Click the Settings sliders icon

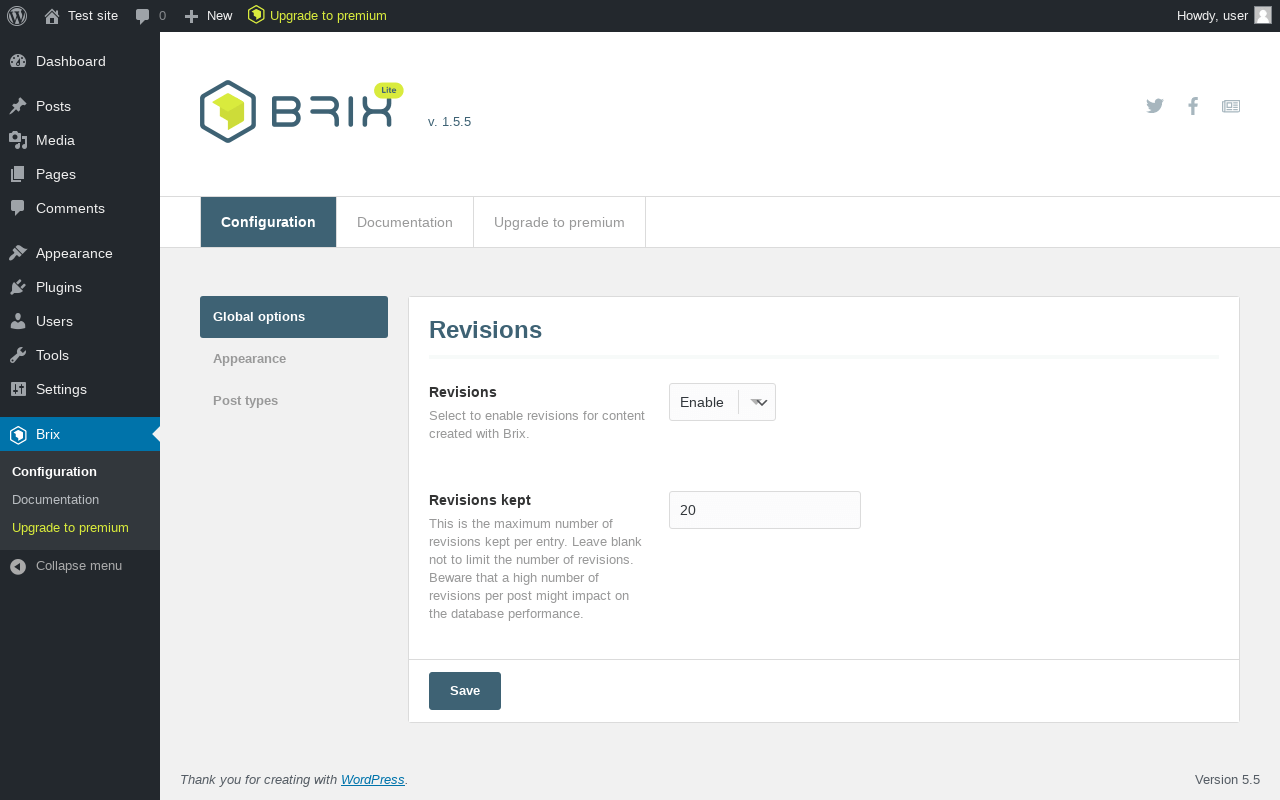click(x=18, y=389)
